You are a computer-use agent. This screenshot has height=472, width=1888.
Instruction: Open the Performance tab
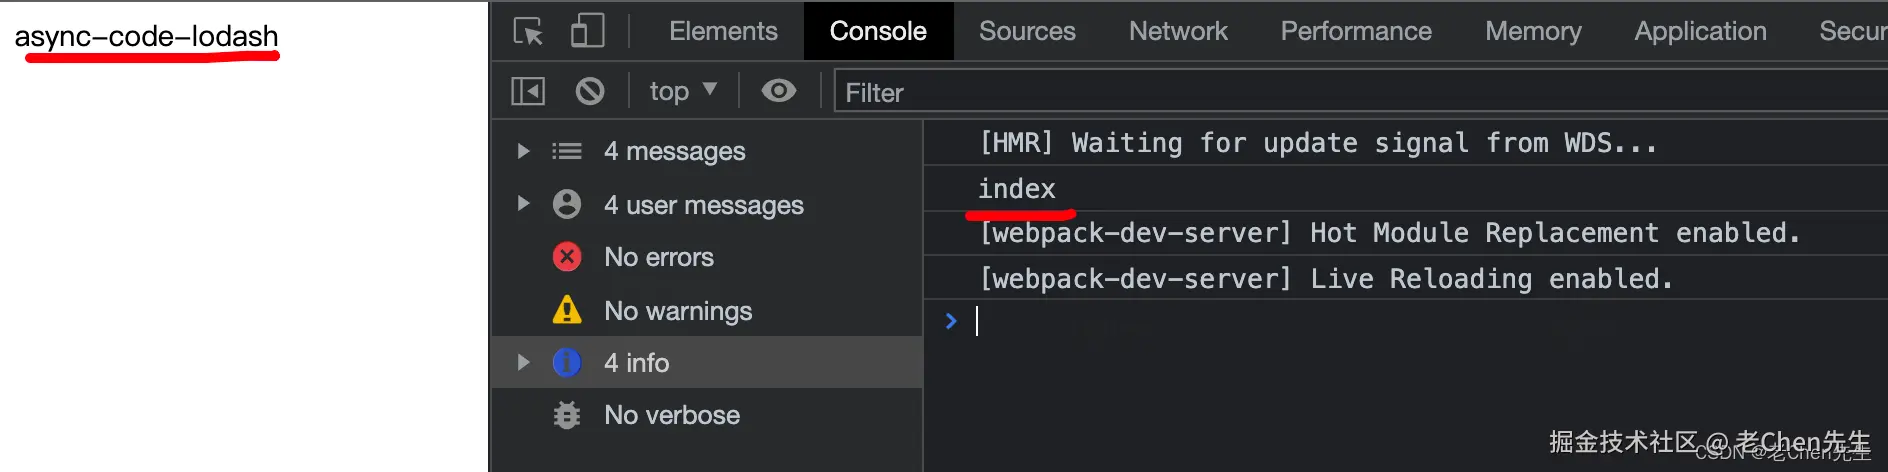click(1356, 31)
